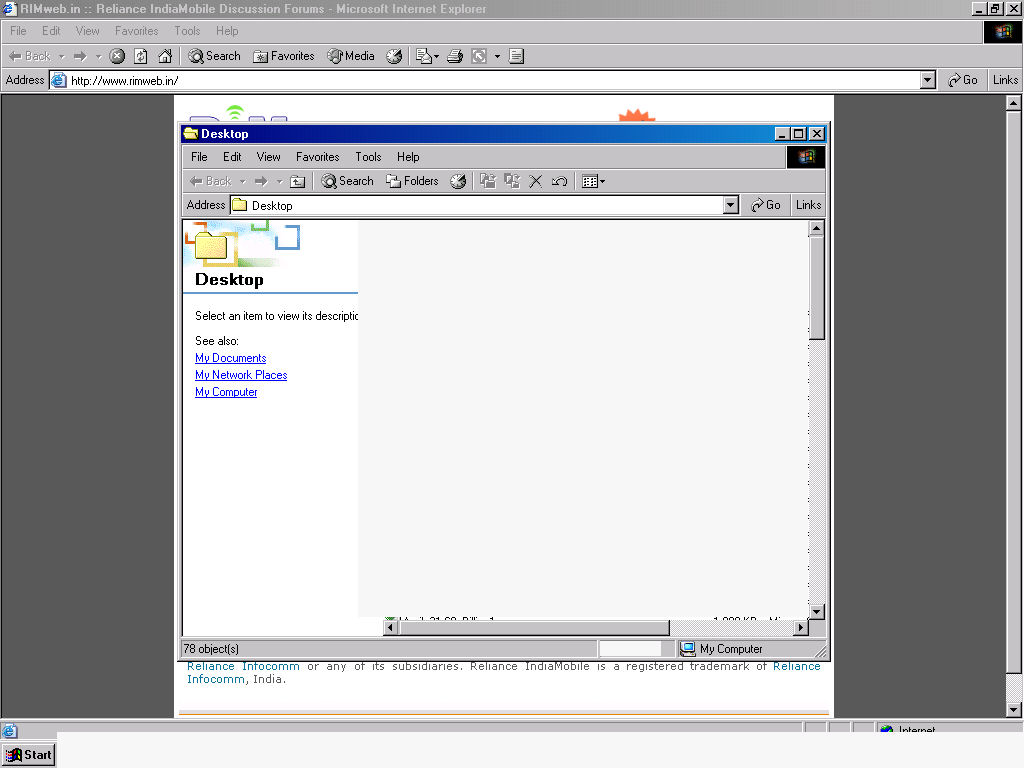Open the Desktop address bar dropdown
Screen dimensions: 1024x768
point(731,205)
